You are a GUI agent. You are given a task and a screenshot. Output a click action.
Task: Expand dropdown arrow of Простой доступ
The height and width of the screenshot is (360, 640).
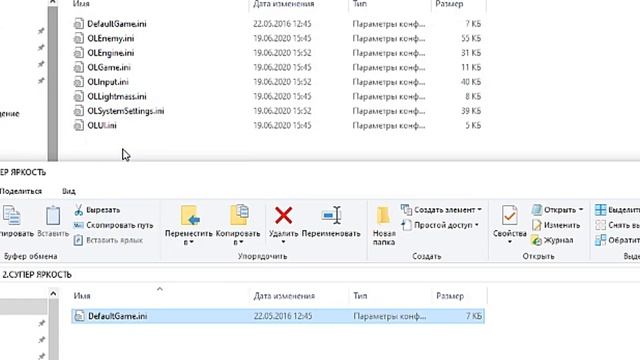coord(476,225)
